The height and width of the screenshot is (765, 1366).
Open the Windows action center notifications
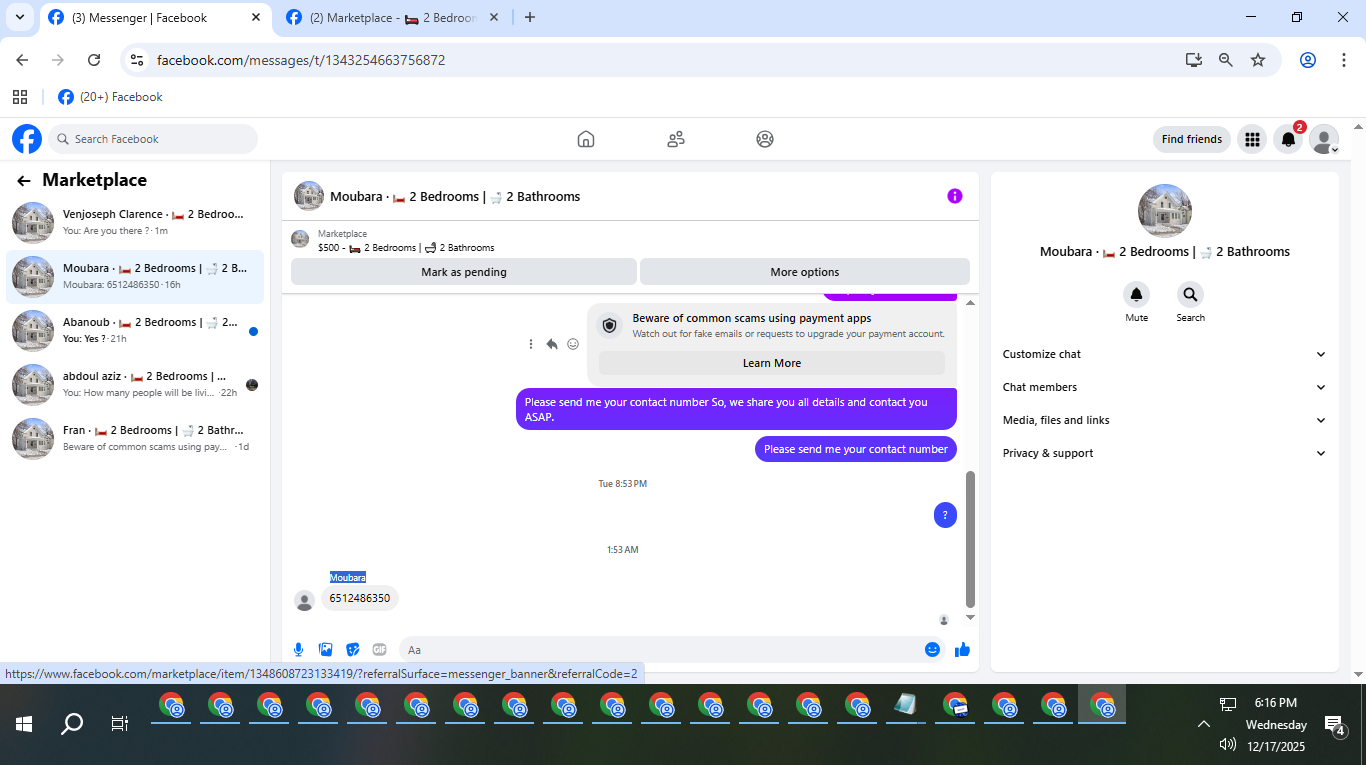[x=1335, y=724]
